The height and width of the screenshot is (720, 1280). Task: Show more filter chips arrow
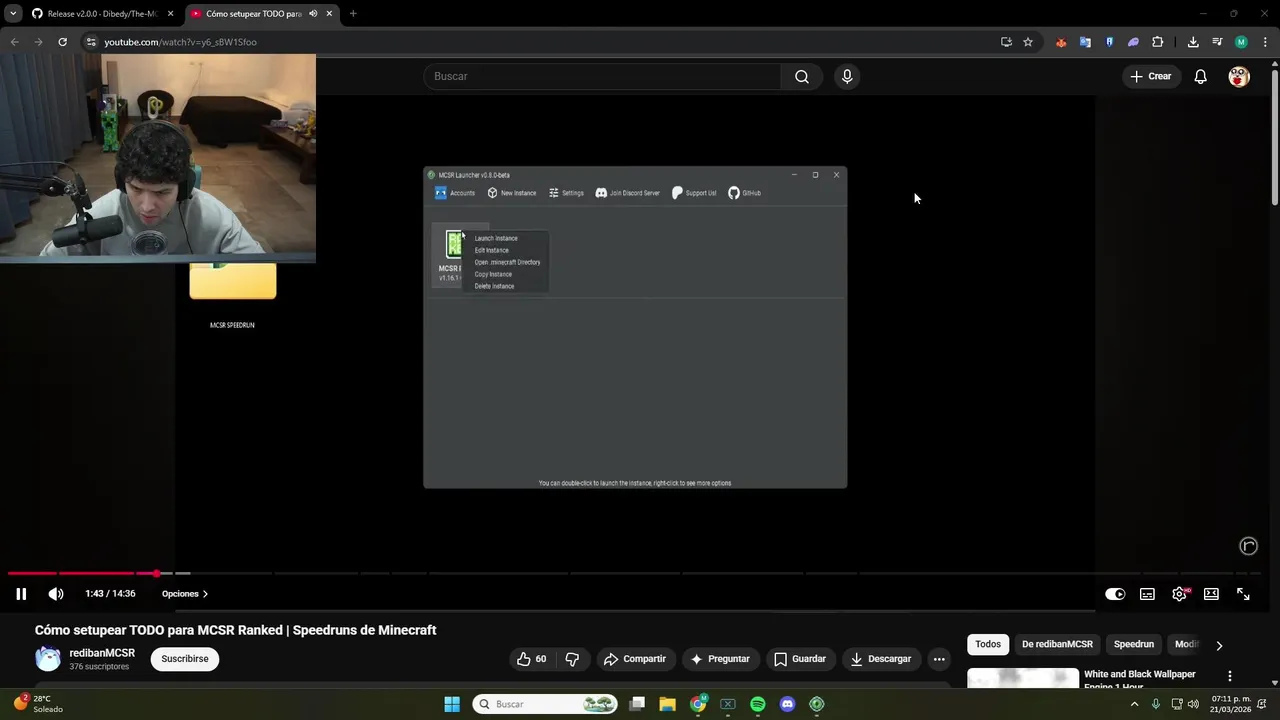pos(1219,646)
